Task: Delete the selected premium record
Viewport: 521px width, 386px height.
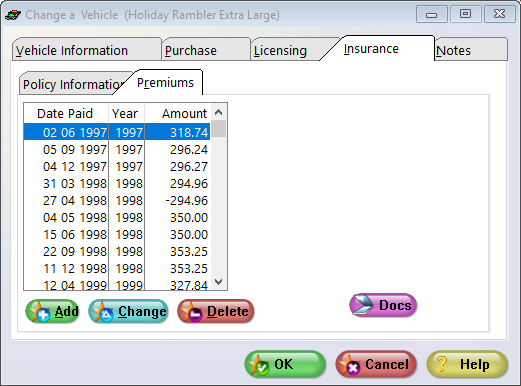Action: pyautogui.click(x=216, y=311)
